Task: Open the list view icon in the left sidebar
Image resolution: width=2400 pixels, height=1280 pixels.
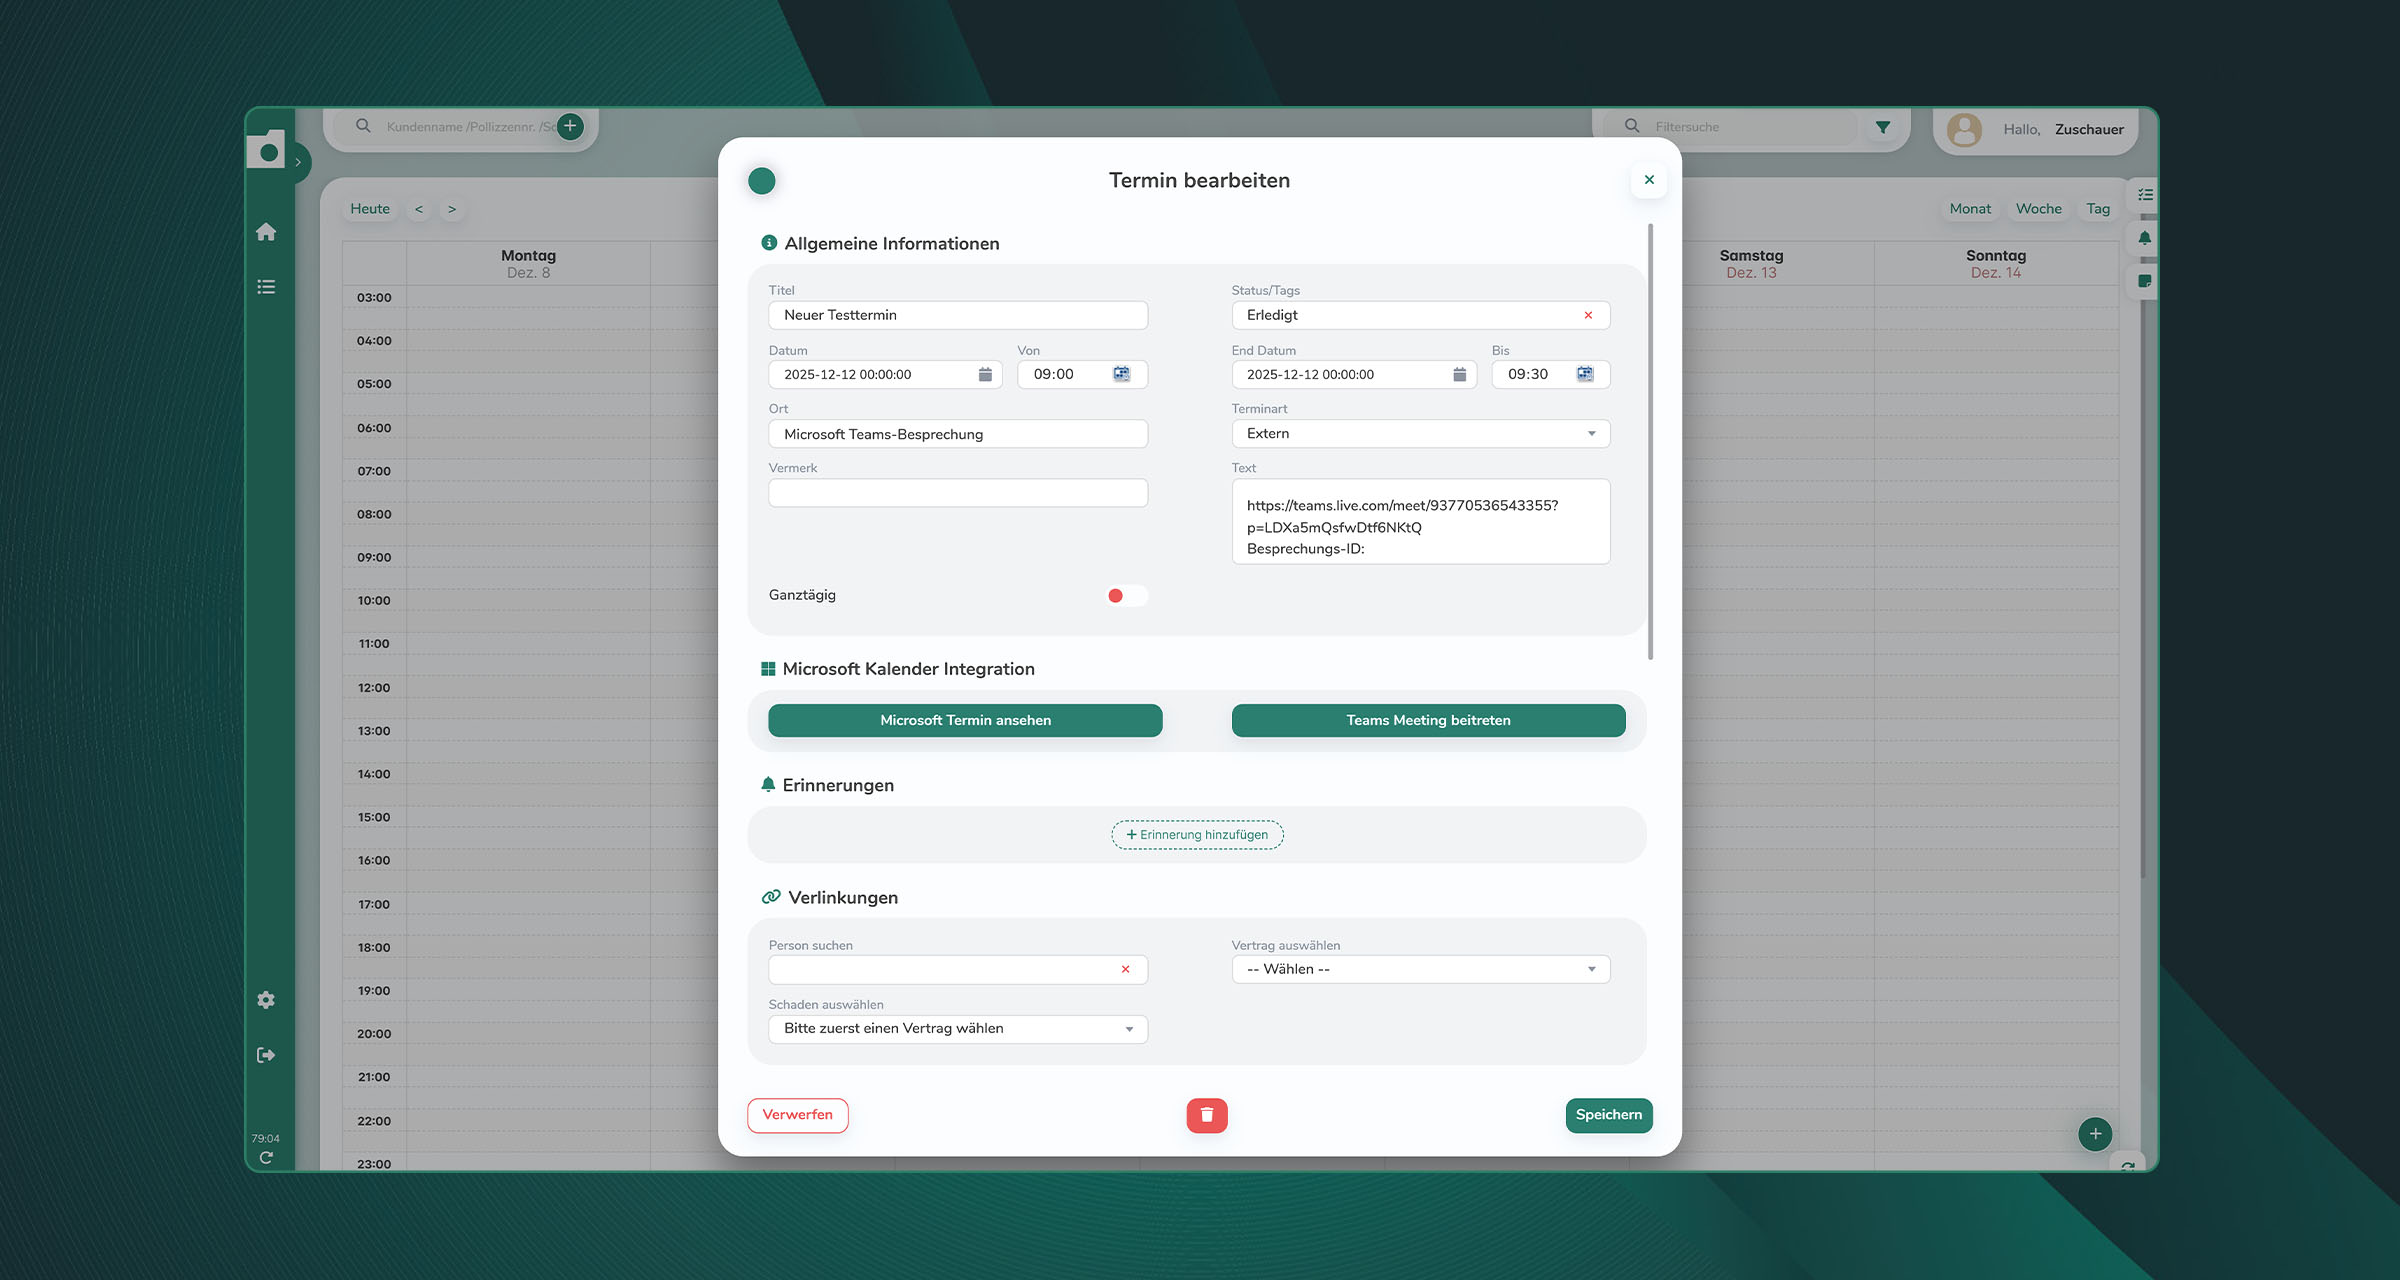Action: (x=266, y=287)
